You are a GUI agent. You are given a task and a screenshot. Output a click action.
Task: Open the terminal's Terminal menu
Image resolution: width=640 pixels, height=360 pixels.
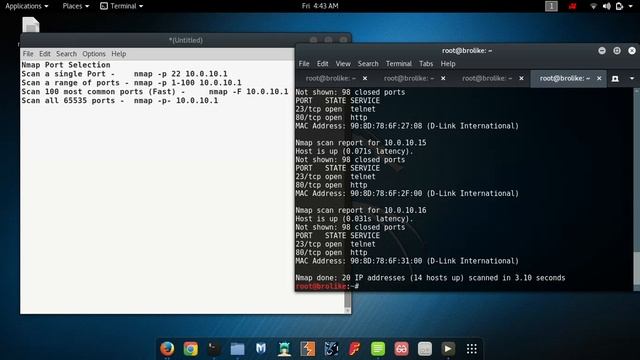(x=399, y=64)
